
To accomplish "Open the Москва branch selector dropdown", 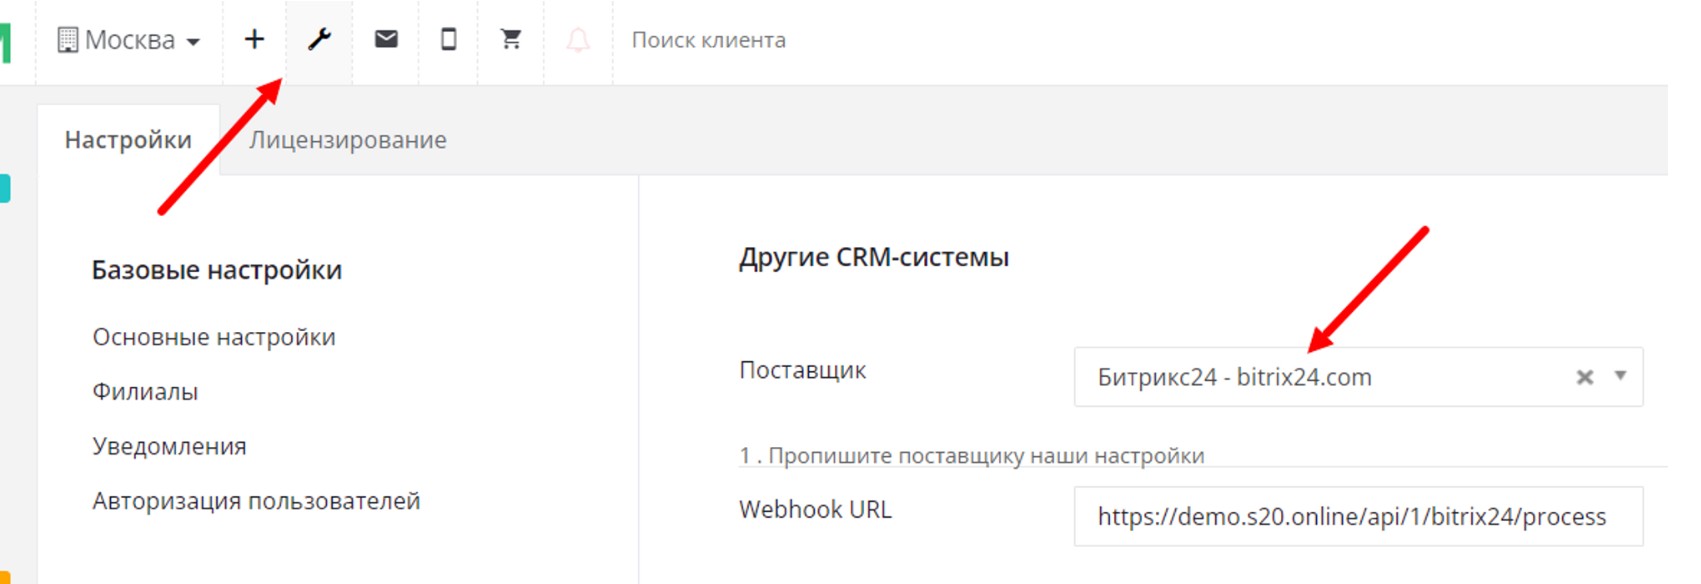I will (x=129, y=40).
